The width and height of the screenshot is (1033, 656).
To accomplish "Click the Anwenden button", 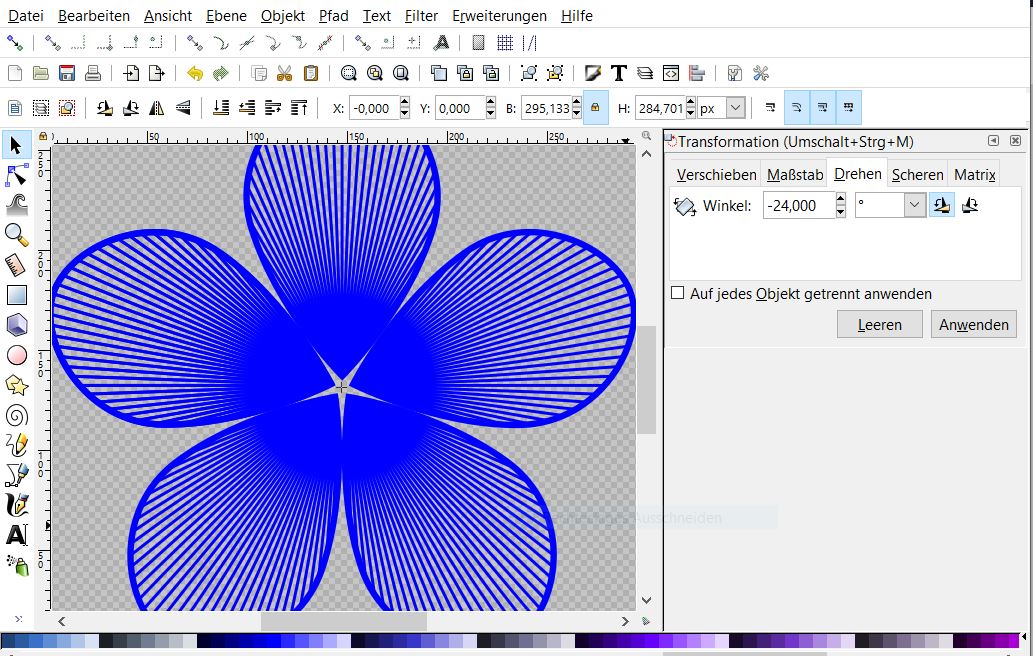I will click(x=973, y=324).
